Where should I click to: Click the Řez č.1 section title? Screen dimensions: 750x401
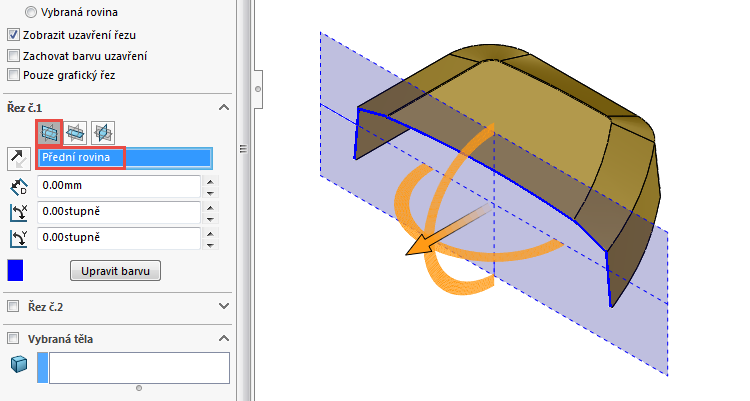24,108
